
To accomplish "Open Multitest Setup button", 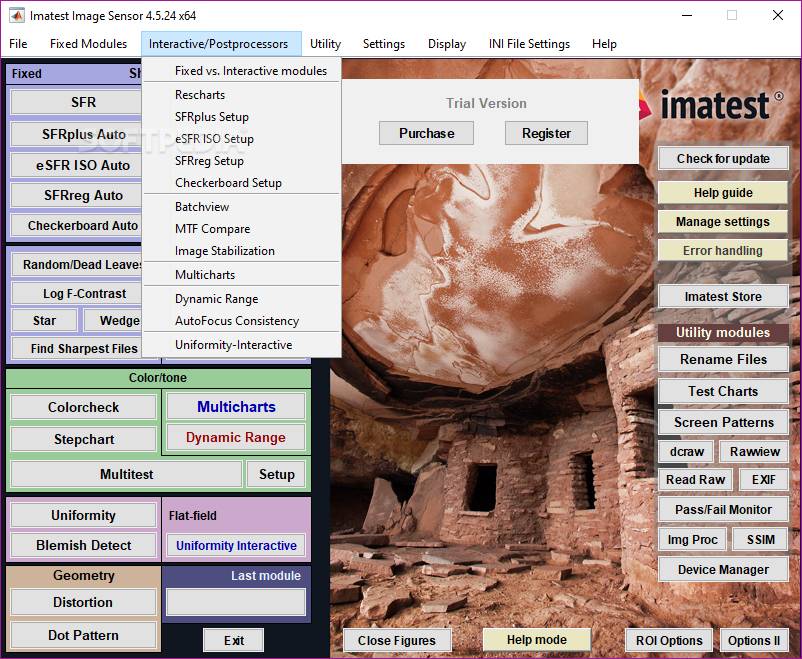I will coord(276,474).
